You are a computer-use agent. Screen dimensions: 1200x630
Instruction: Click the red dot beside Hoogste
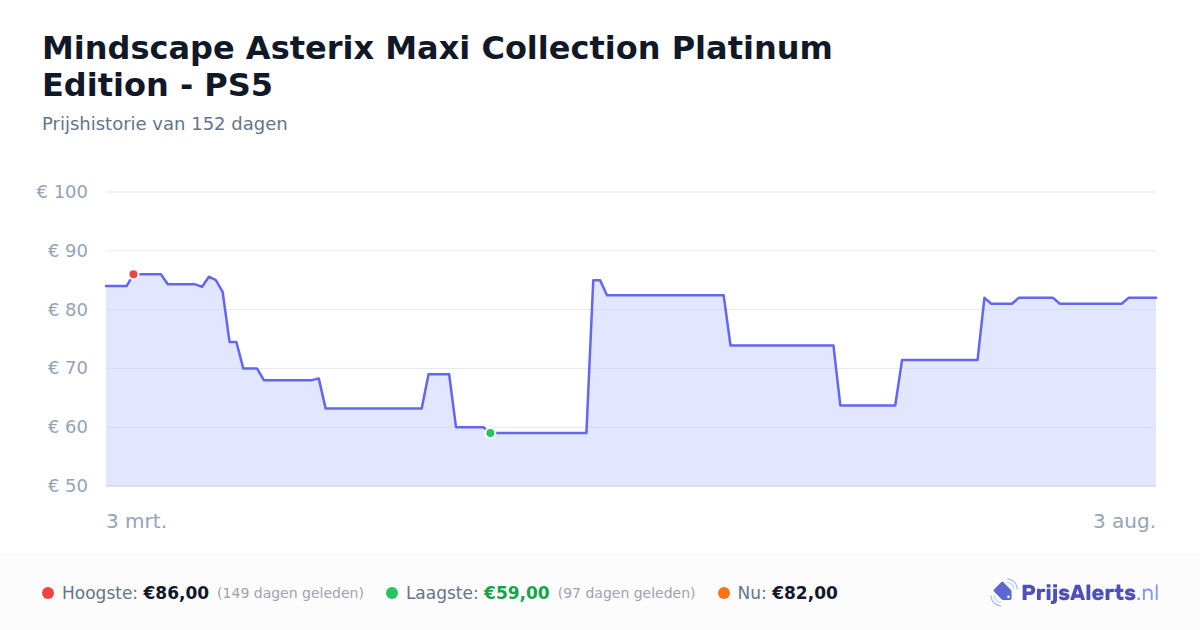click(x=48, y=593)
